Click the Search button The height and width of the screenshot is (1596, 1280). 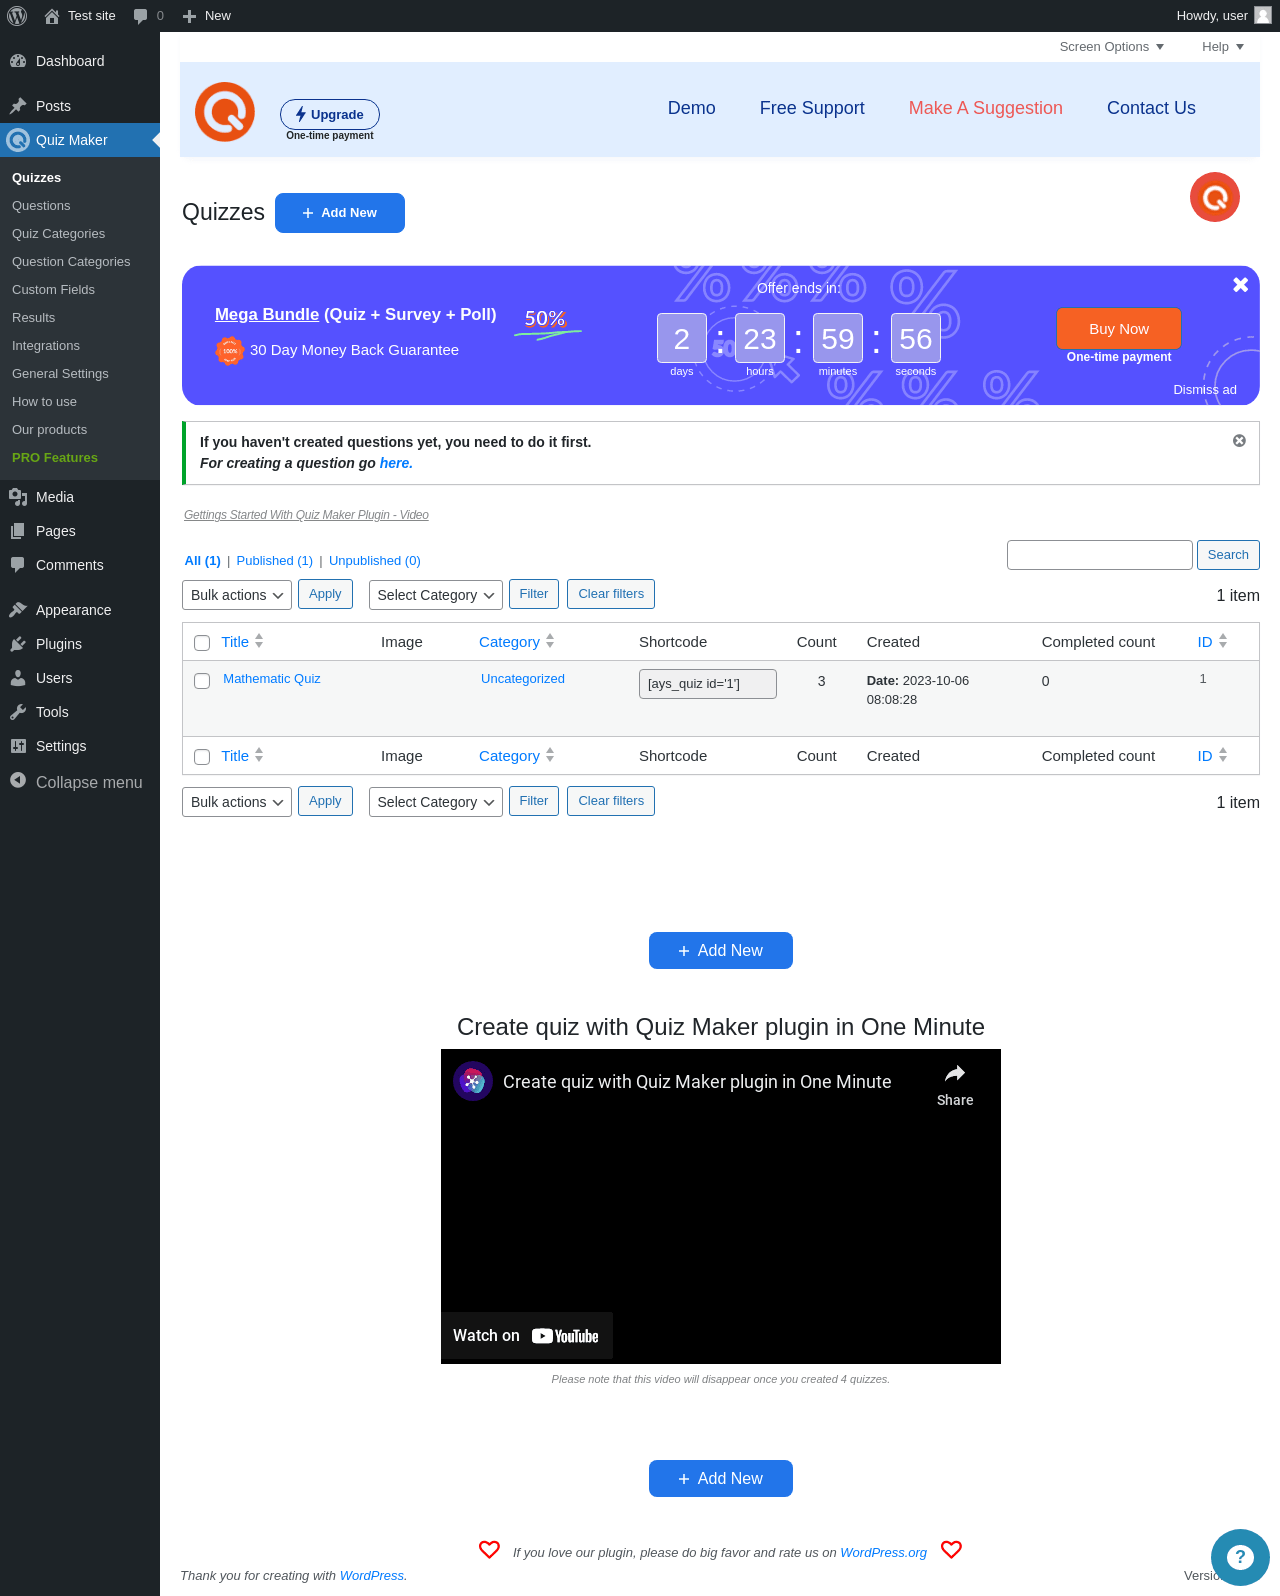[1228, 555]
